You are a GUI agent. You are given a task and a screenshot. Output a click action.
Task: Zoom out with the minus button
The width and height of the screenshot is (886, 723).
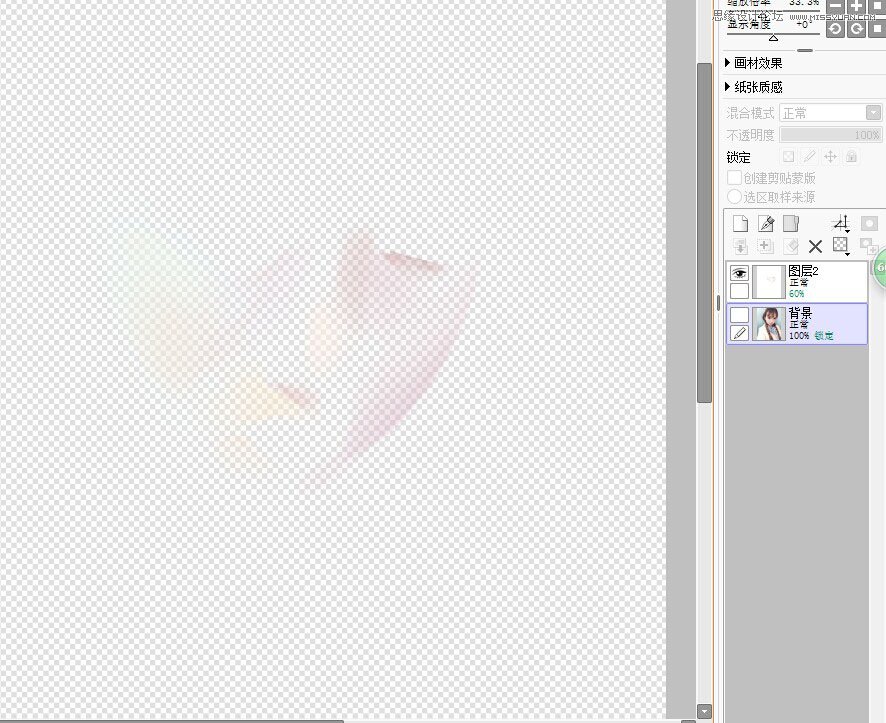(x=835, y=6)
